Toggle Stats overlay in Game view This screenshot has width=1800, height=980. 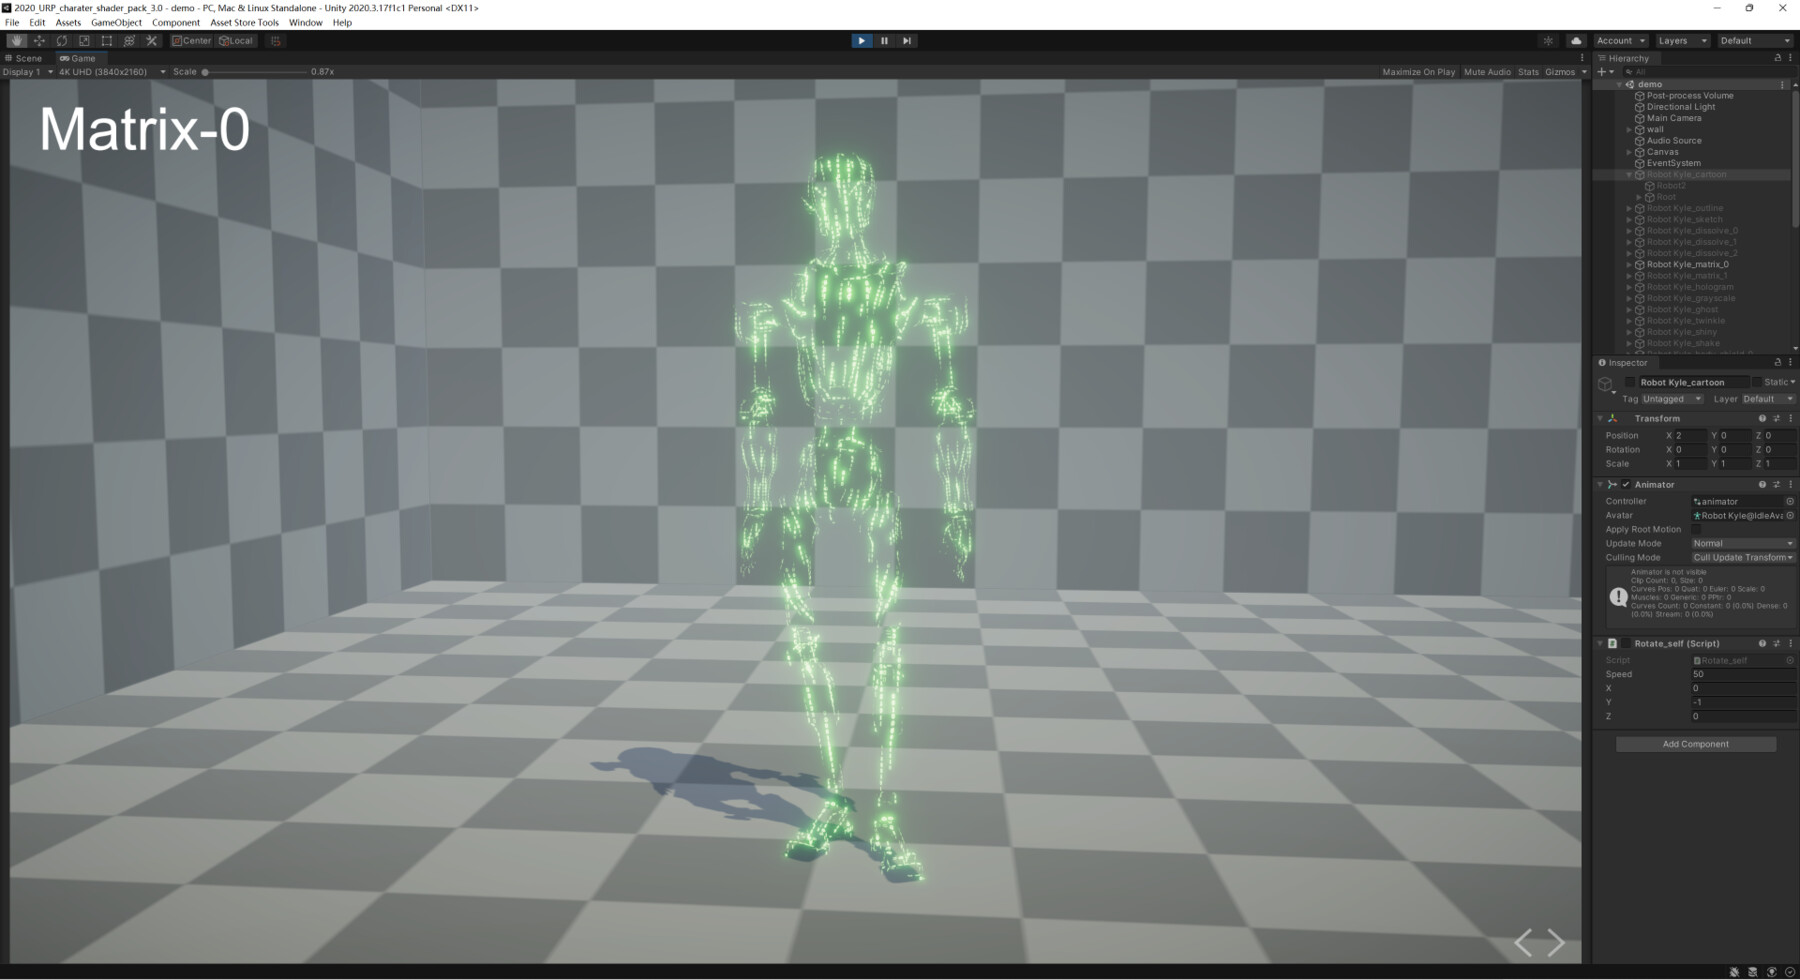(x=1528, y=72)
